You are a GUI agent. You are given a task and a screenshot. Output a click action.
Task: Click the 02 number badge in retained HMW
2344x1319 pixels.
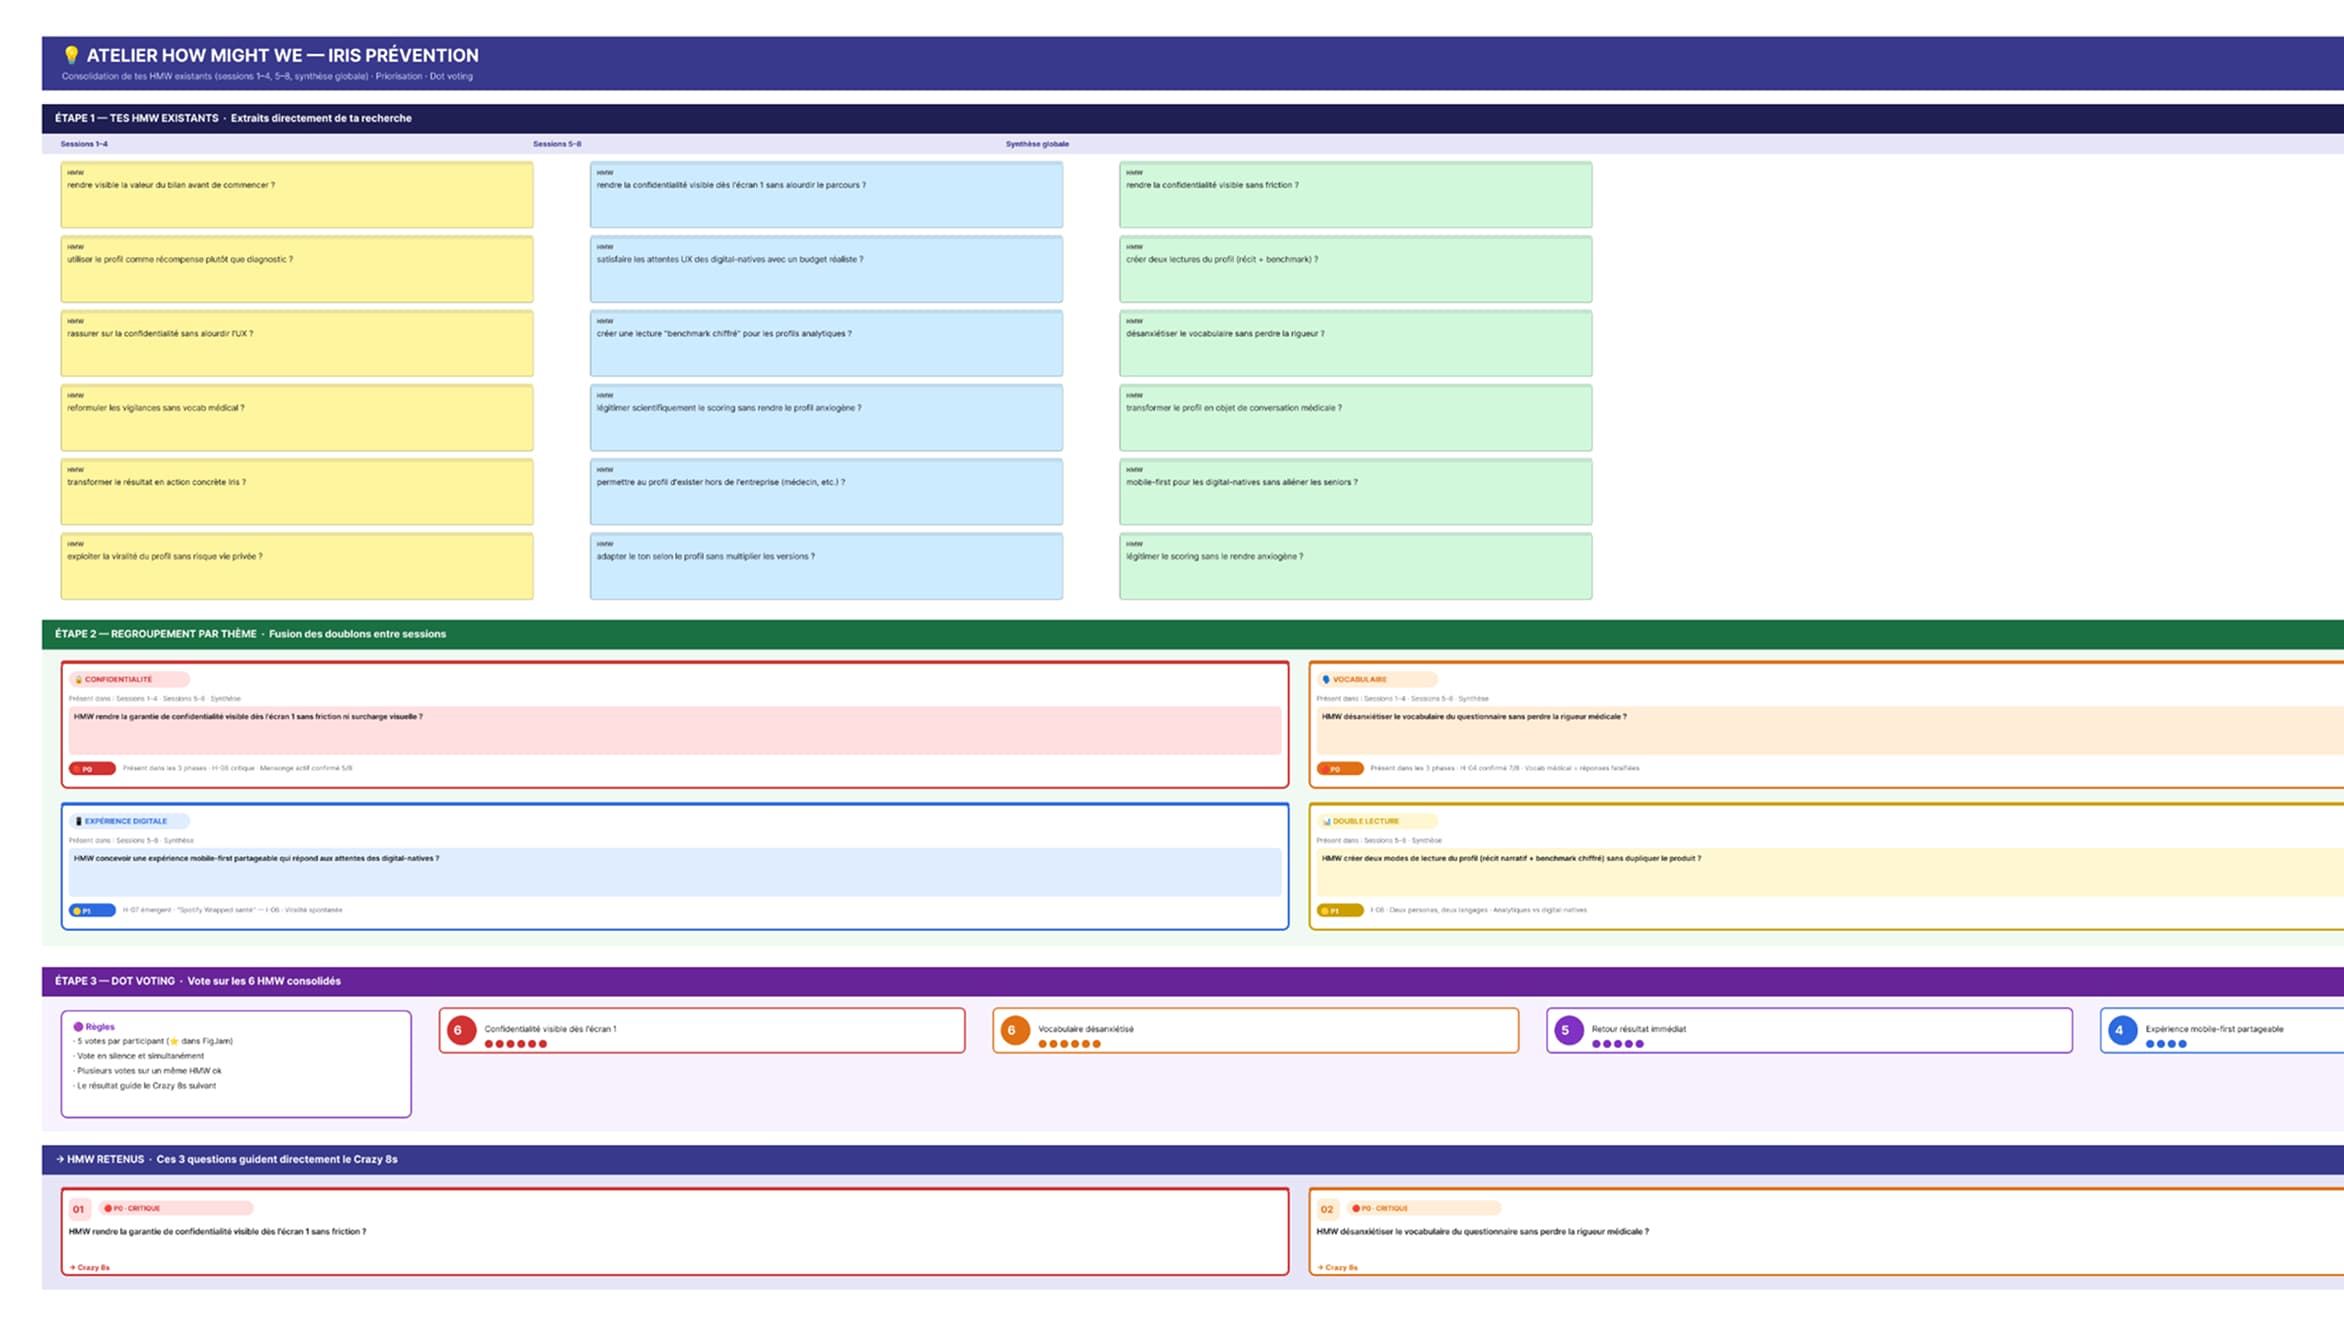1327,1209
